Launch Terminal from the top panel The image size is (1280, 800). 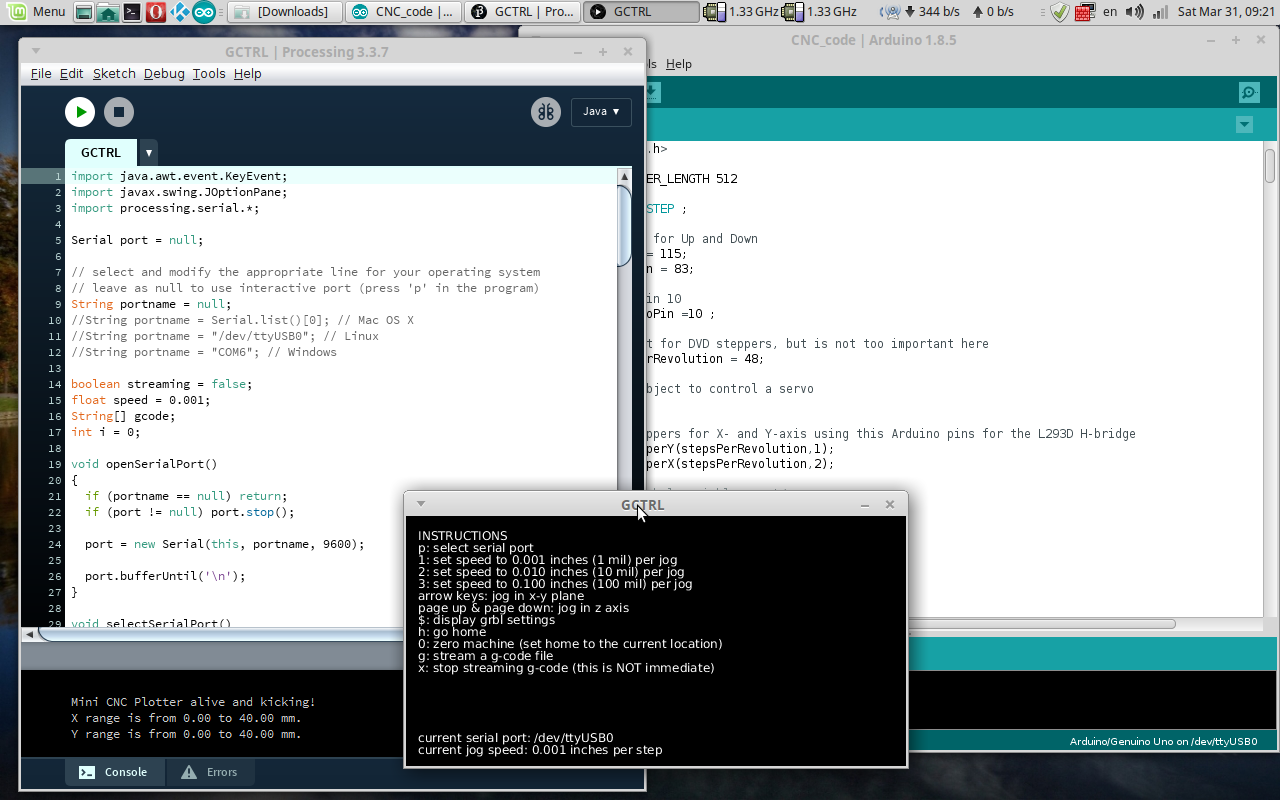coord(131,12)
